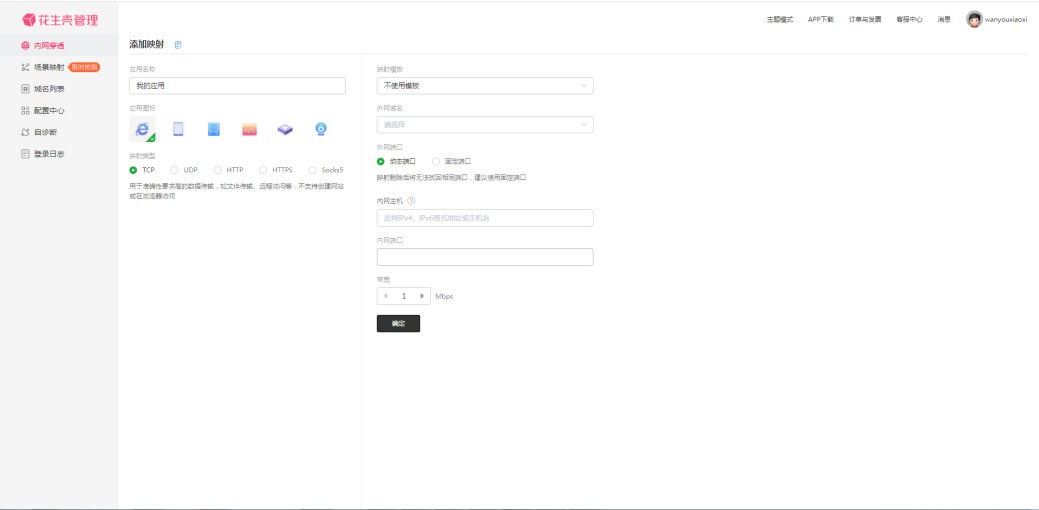Select 固定端口 radio option
Image resolution: width=1039 pixels, height=510 pixels.
pyautogui.click(x=436, y=161)
